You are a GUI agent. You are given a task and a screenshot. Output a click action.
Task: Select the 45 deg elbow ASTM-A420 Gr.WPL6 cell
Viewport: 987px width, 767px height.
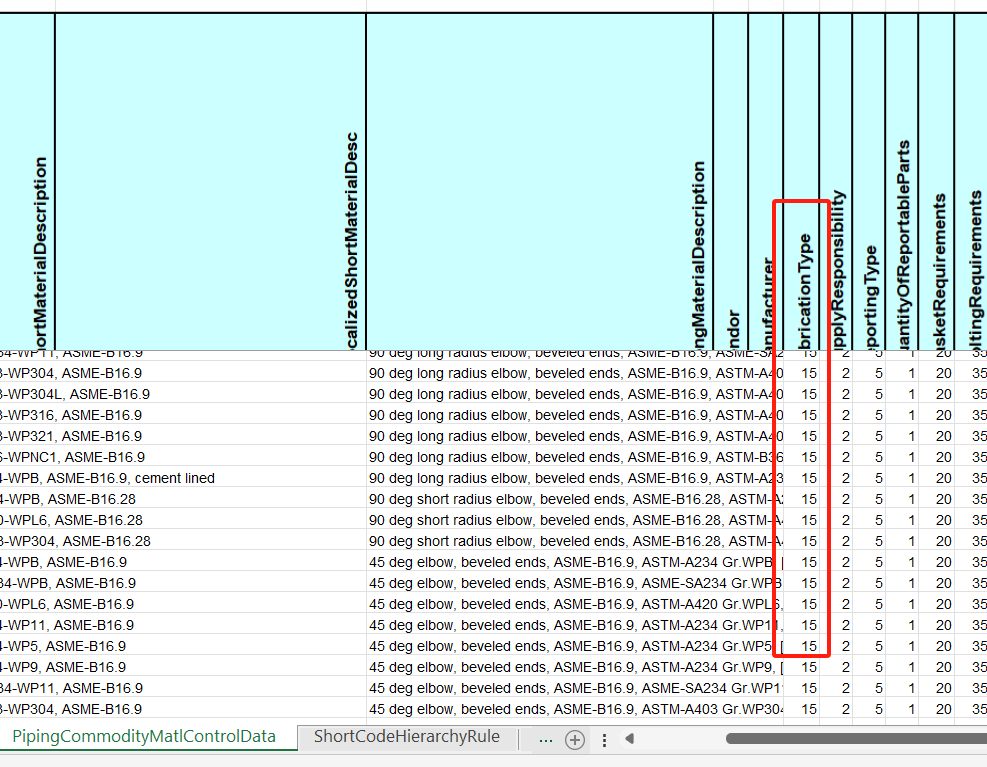[x=575, y=605]
